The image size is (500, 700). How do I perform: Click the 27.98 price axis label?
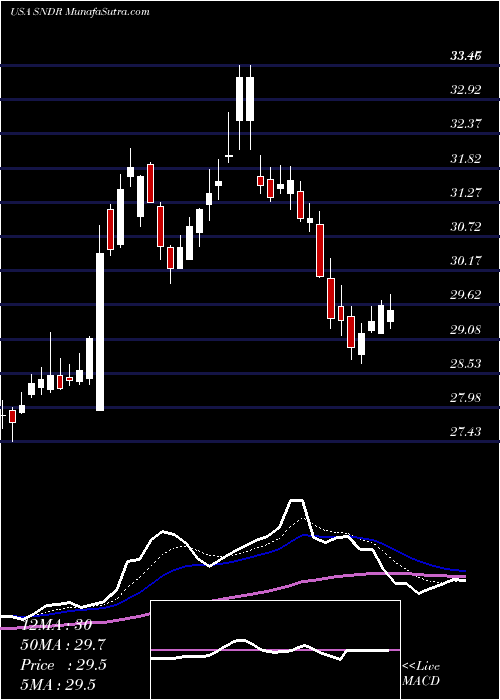pos(466,397)
